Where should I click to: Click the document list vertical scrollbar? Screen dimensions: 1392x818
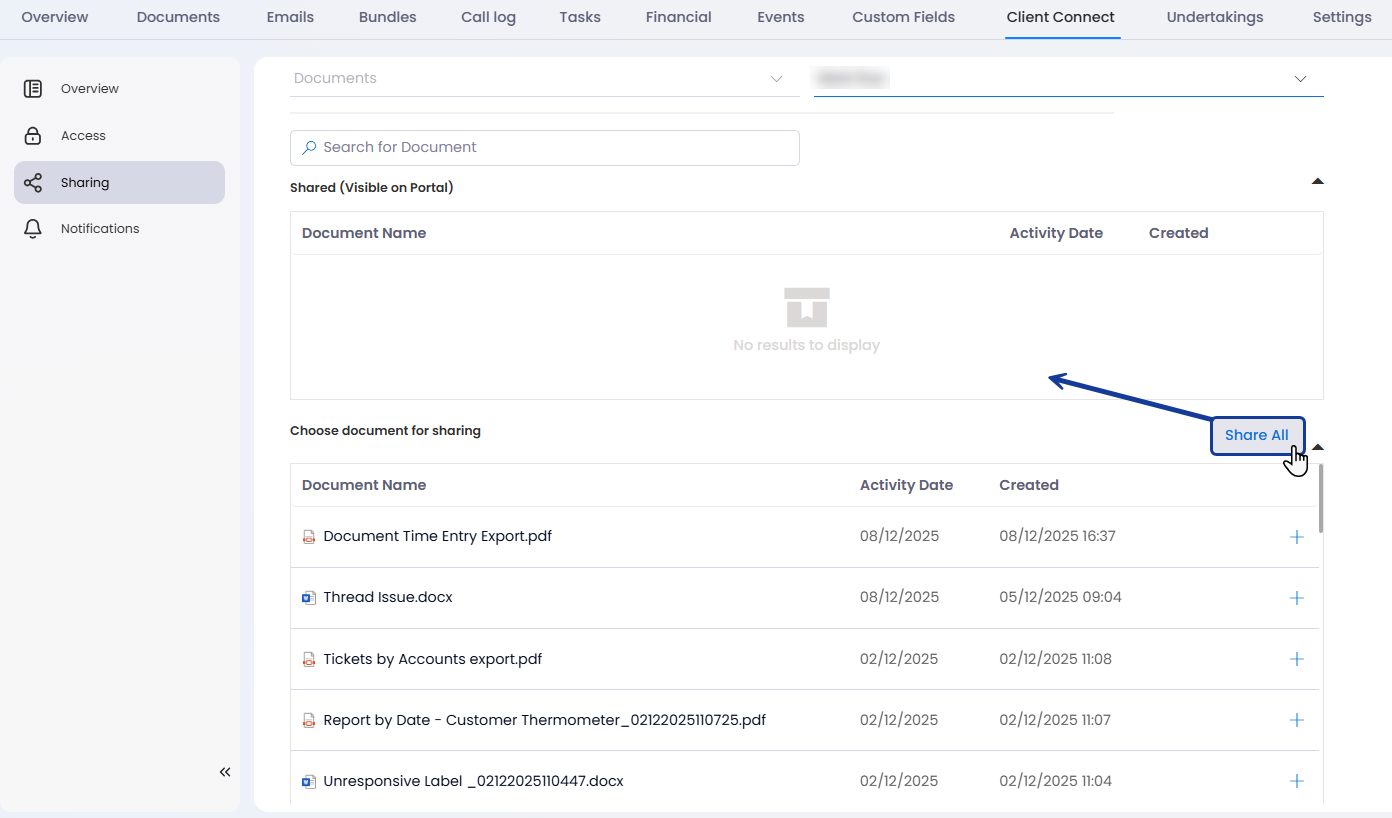tap(1321, 498)
